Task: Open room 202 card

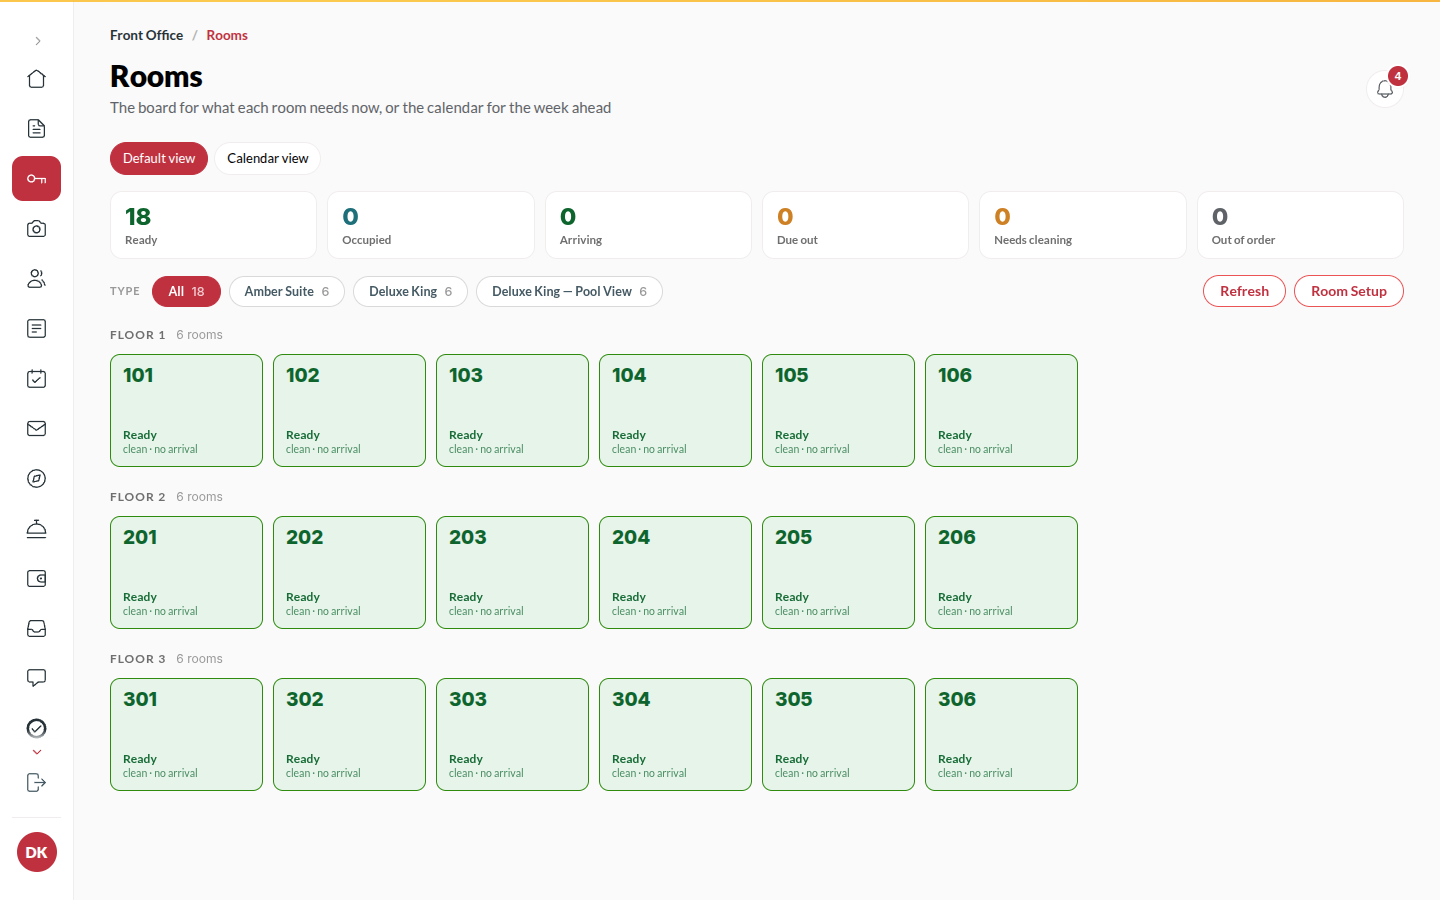Action: (x=349, y=572)
